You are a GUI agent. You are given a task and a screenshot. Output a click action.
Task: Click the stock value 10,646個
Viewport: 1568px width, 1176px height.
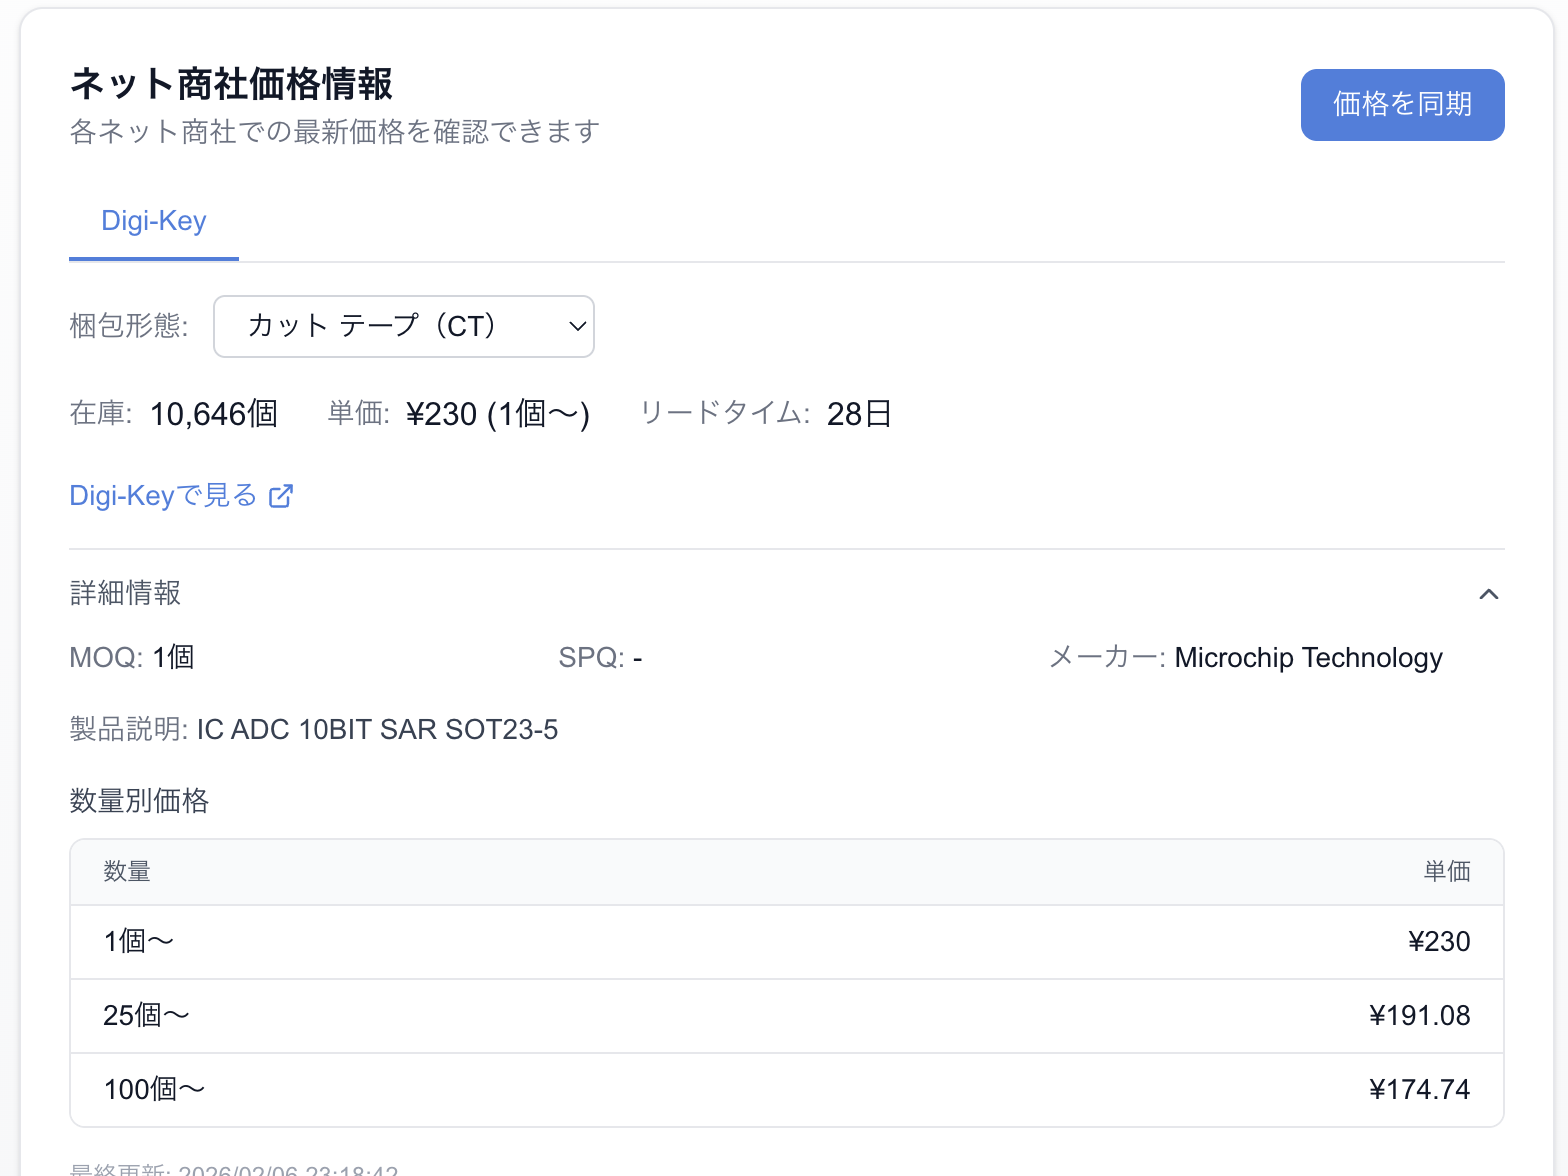213,414
